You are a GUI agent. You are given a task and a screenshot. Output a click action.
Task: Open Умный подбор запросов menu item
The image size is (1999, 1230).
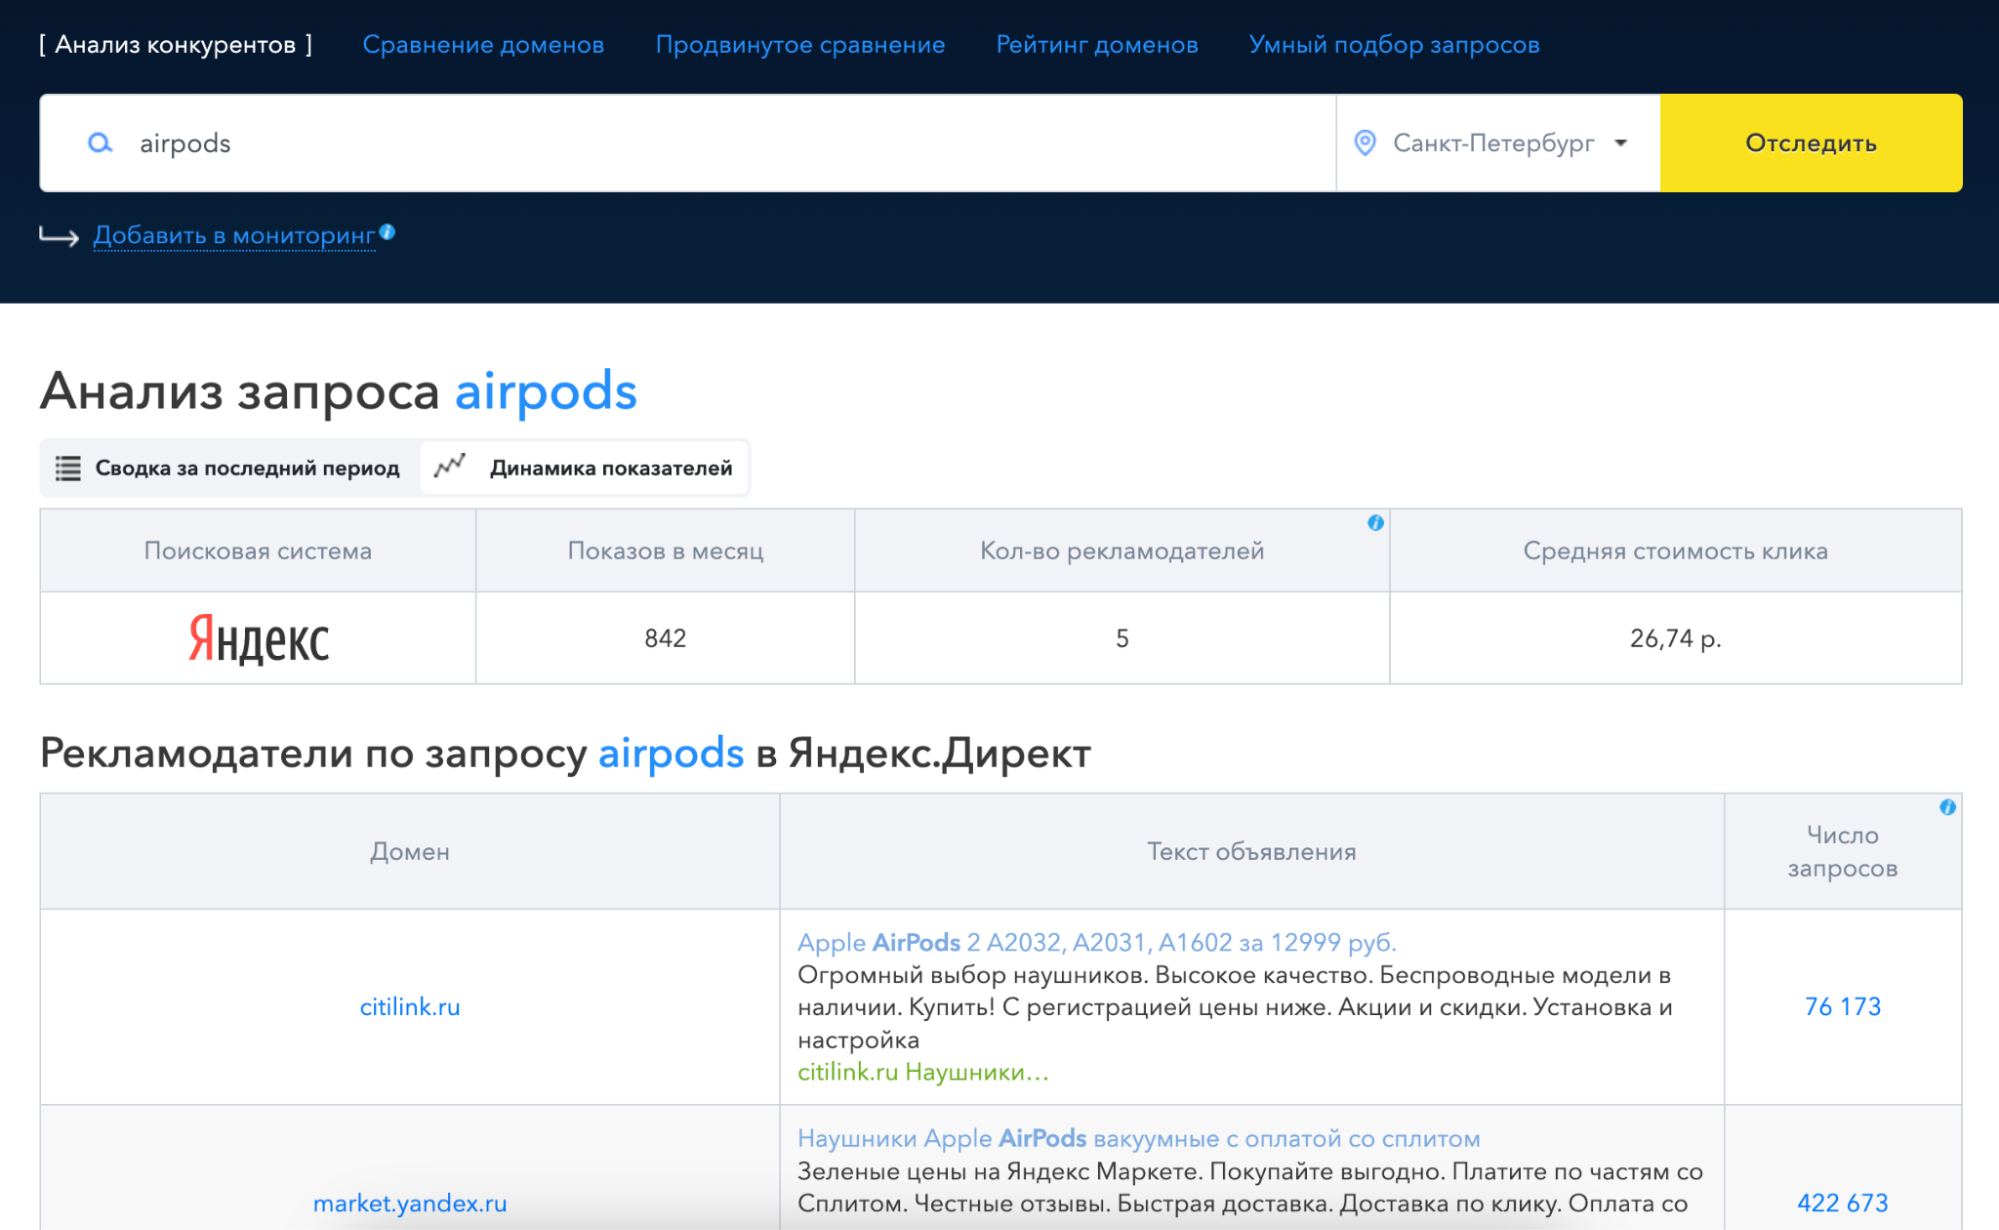[x=1394, y=45]
